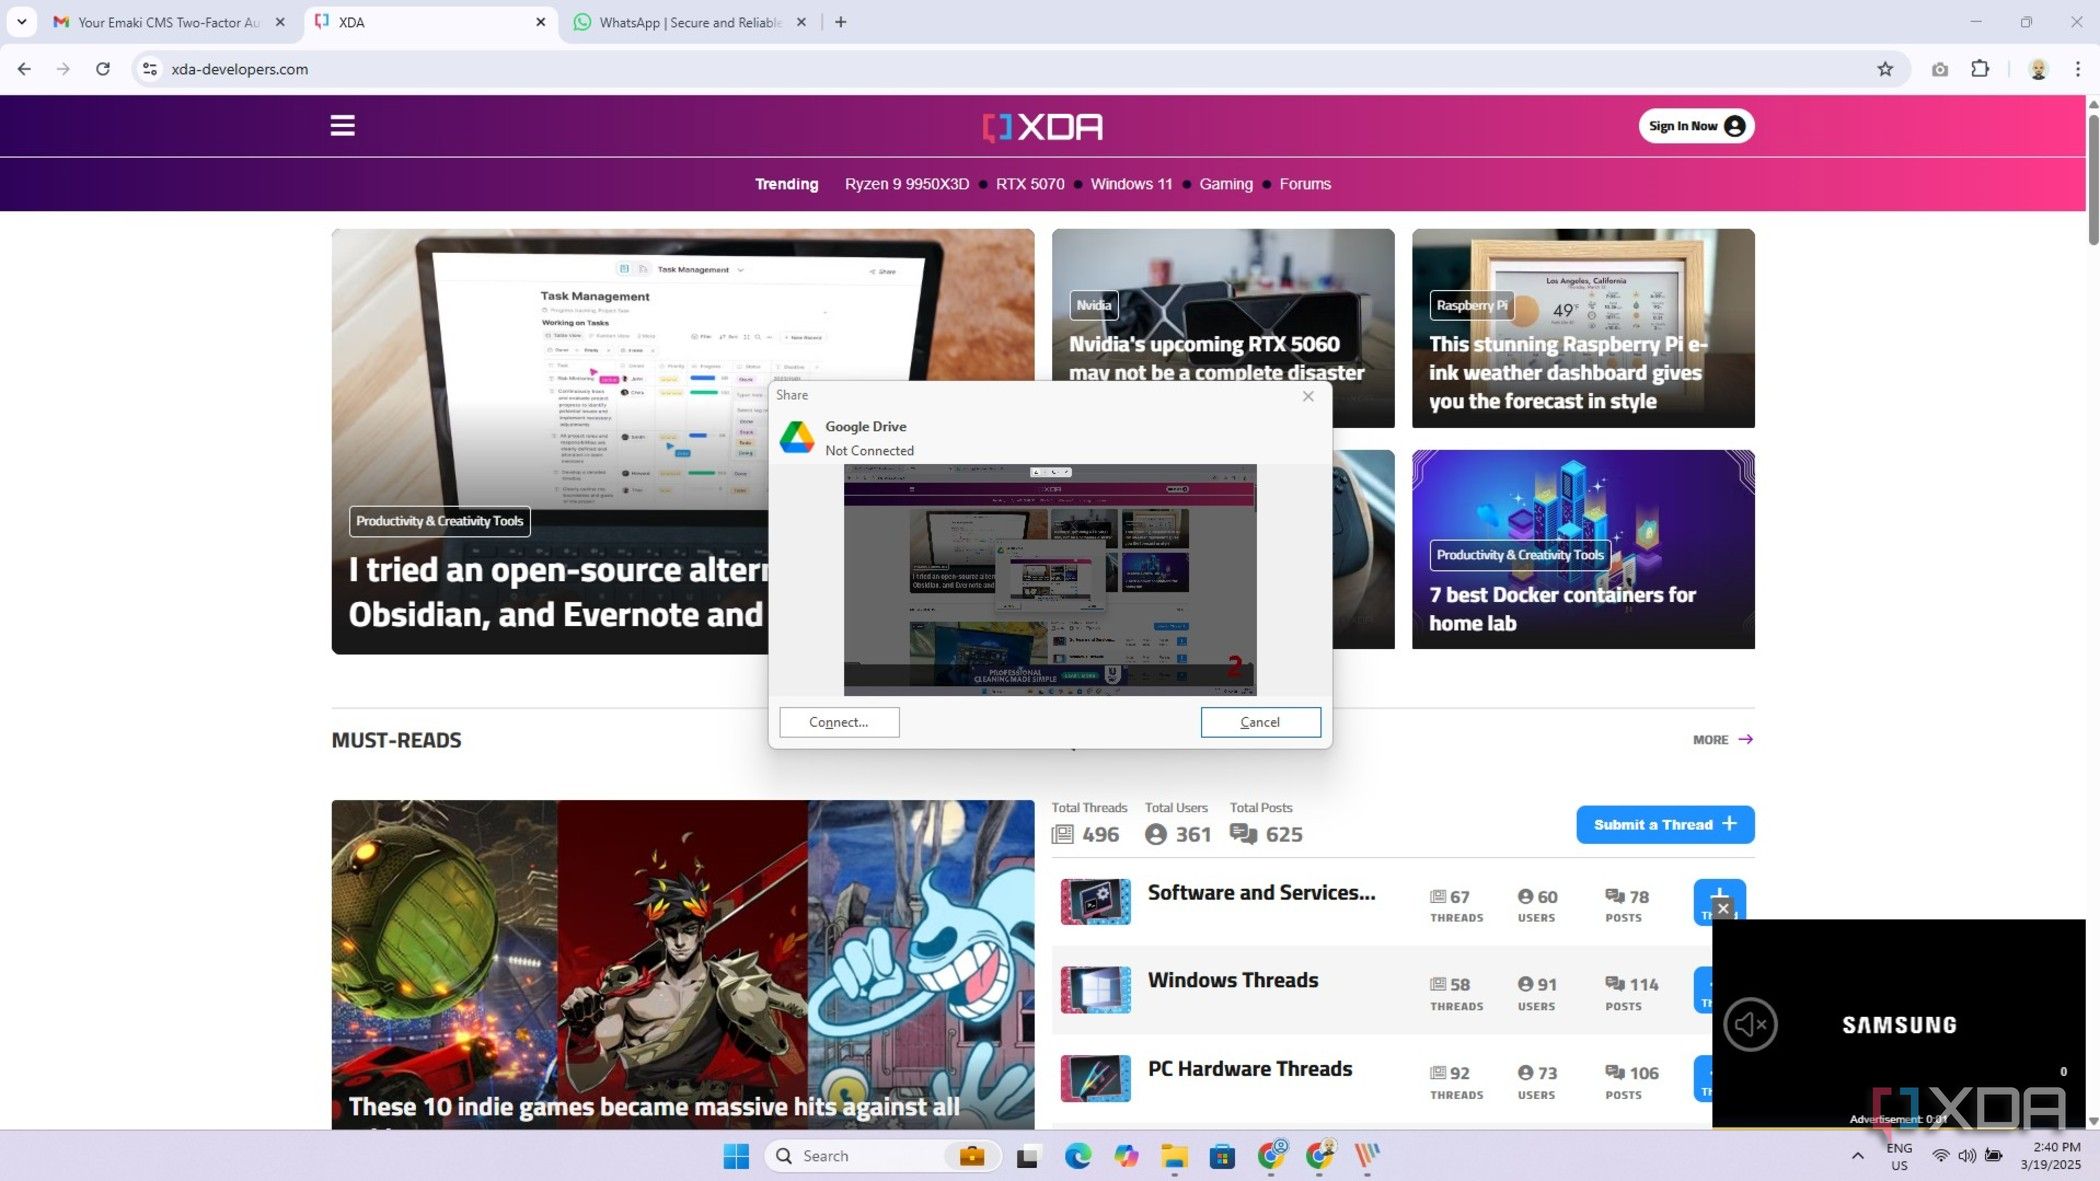
Task: Switch to the Emaki CMS Gmail tab
Action: pyautogui.click(x=168, y=22)
